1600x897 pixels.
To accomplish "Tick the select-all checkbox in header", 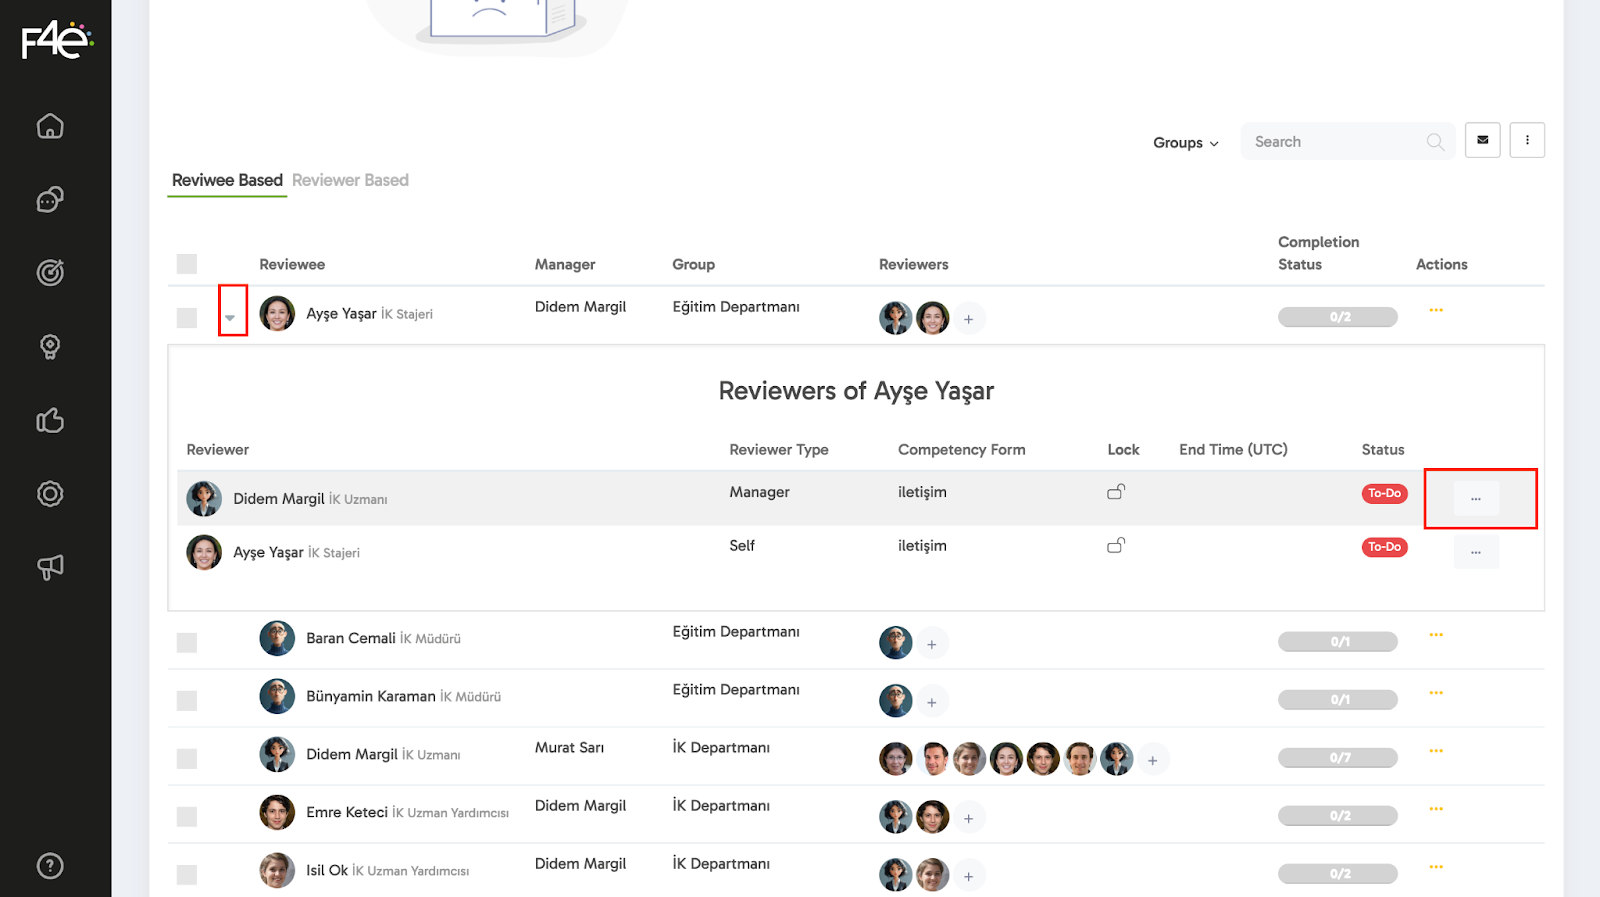I will [x=187, y=264].
